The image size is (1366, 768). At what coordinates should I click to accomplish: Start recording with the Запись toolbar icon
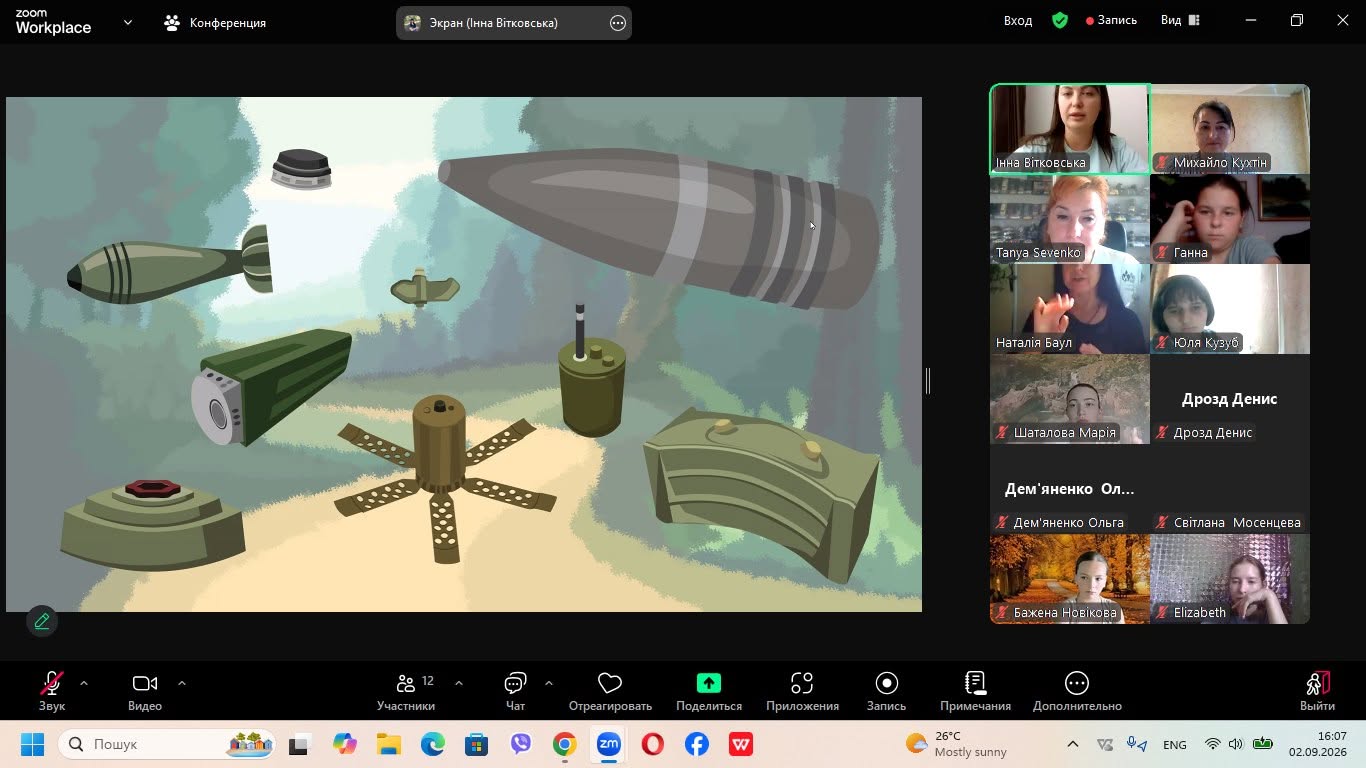pyautogui.click(x=886, y=683)
